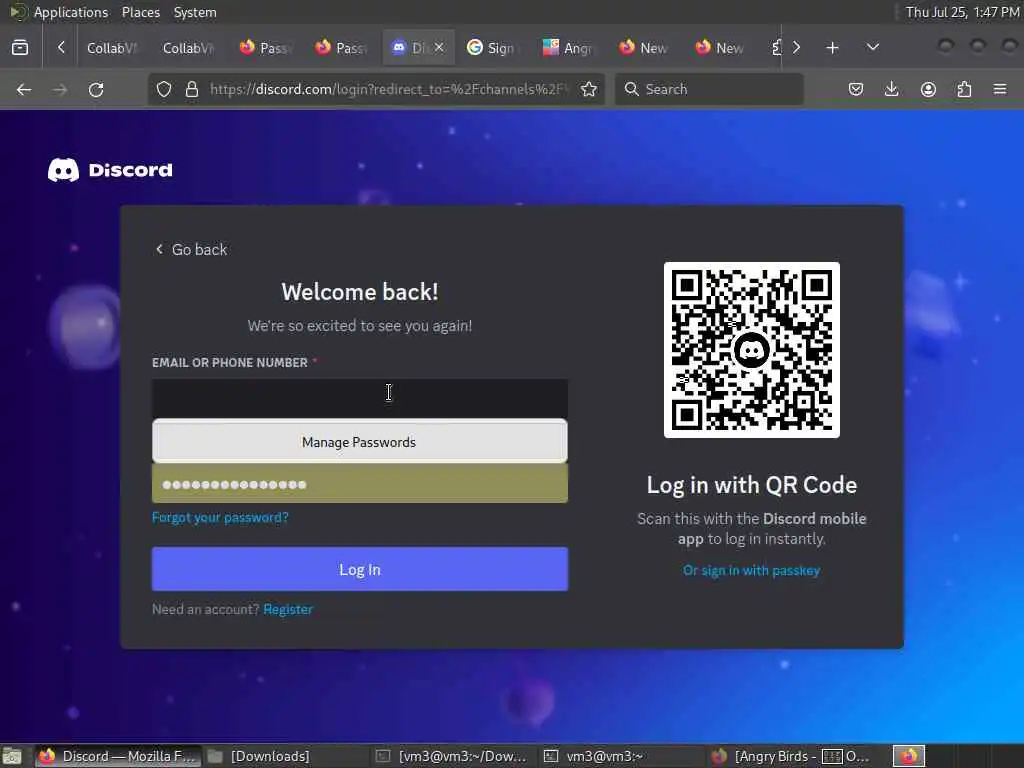Click the Firefox Search box

pyautogui.click(x=709, y=89)
